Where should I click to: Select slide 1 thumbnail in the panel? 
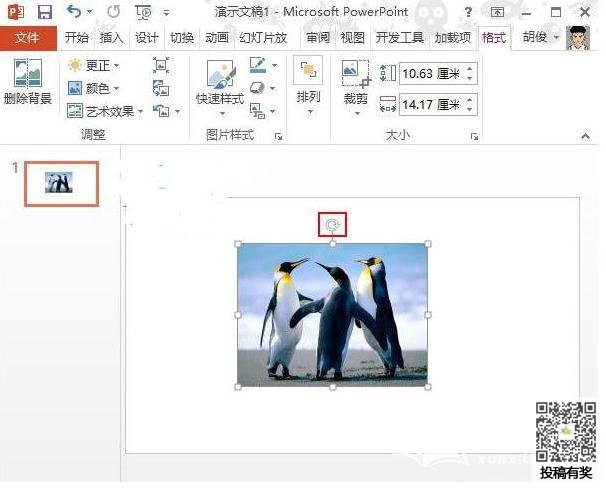tap(60, 183)
